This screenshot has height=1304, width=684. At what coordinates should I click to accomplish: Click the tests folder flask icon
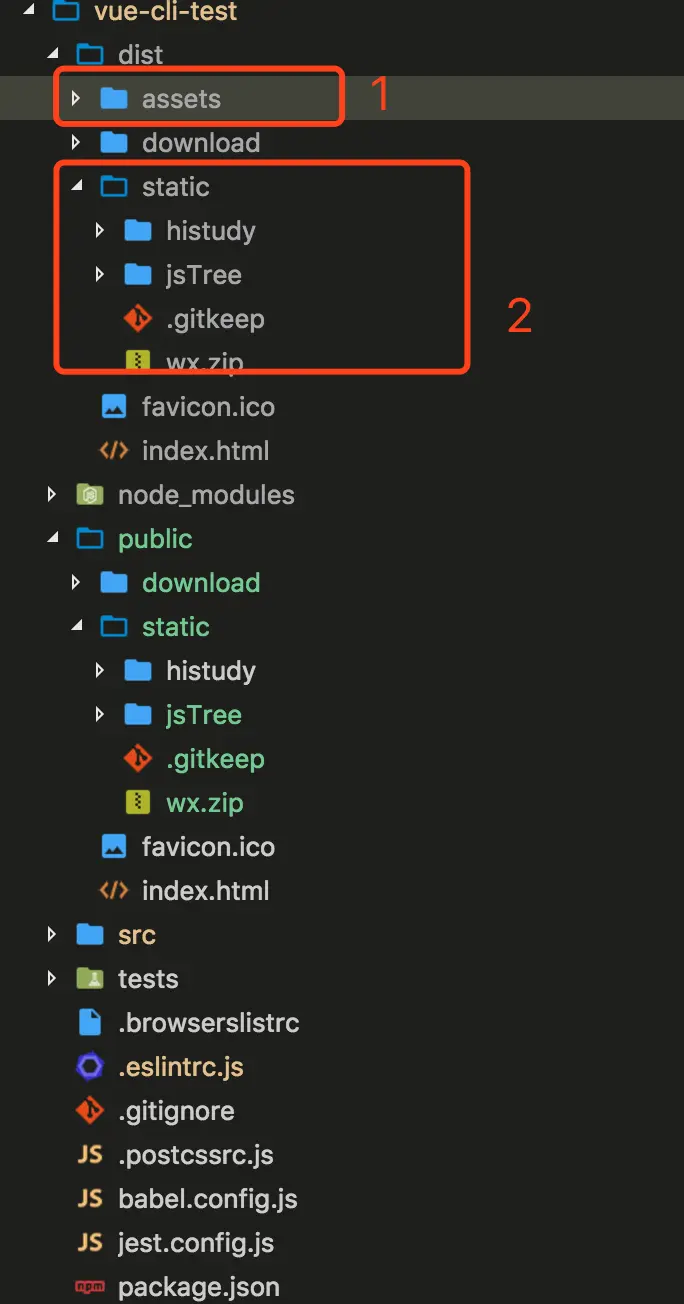coord(90,979)
